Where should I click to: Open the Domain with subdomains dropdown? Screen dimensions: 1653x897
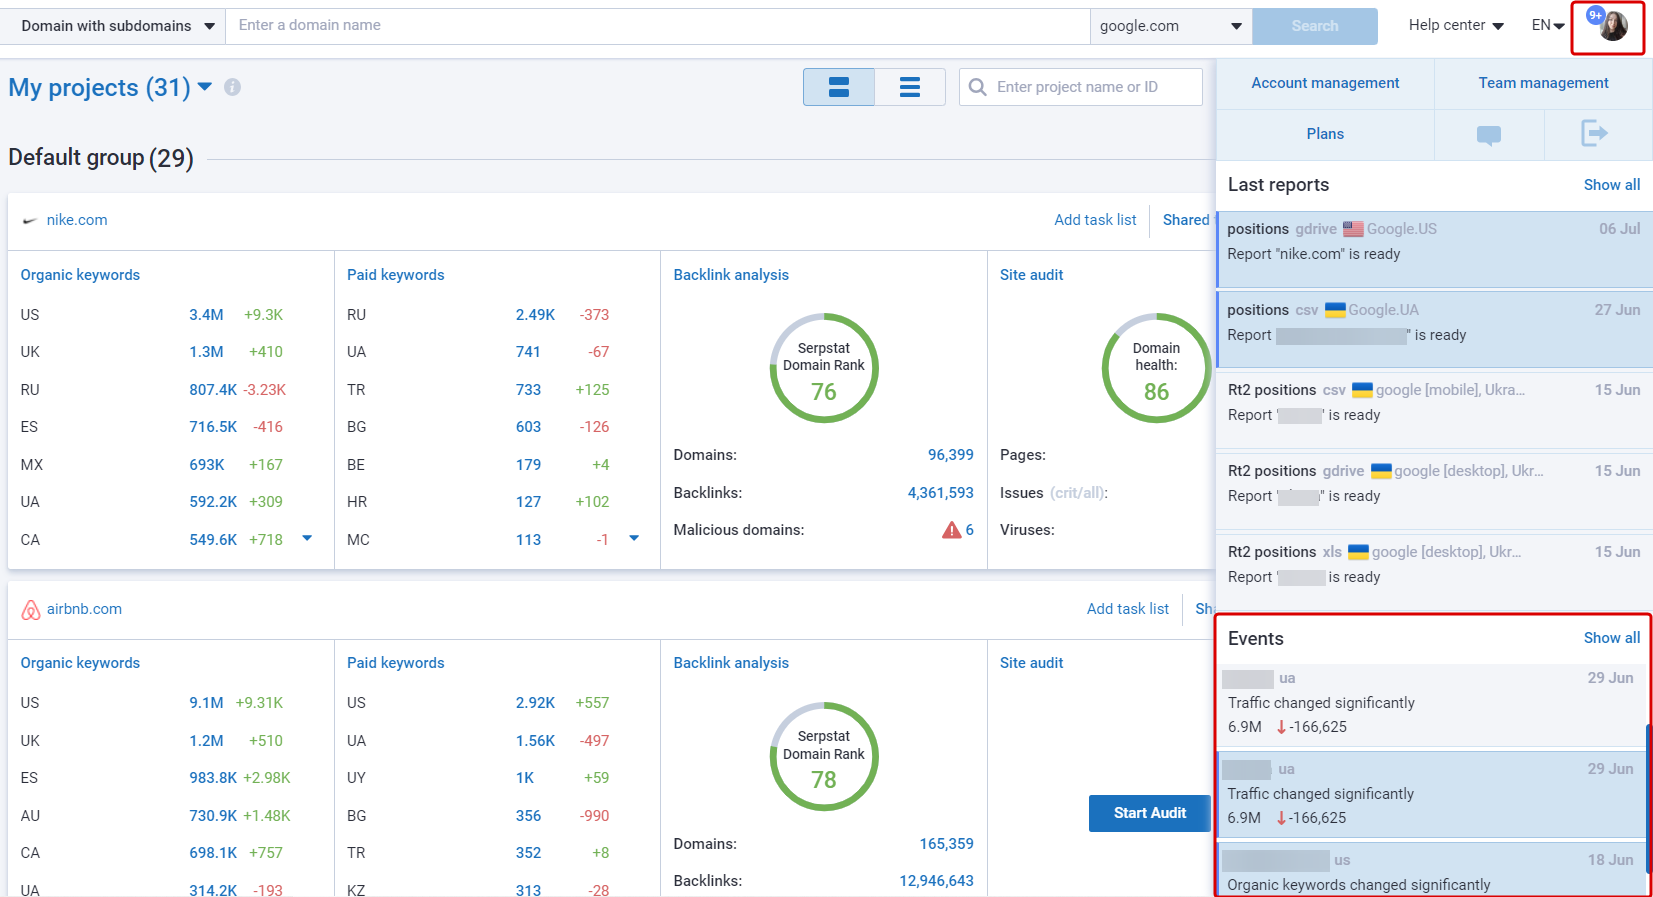(x=117, y=26)
